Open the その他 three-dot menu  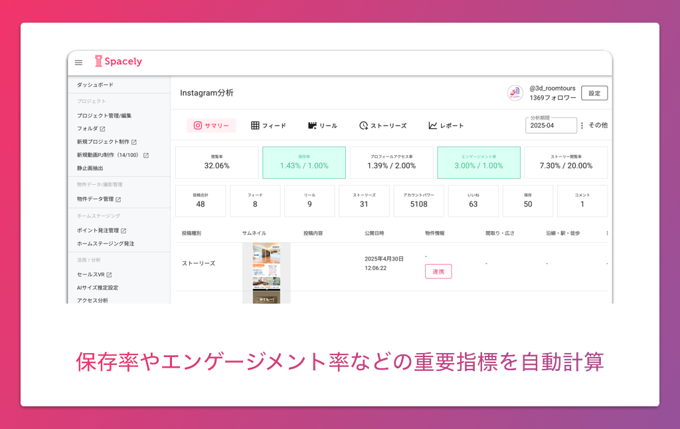tap(582, 126)
